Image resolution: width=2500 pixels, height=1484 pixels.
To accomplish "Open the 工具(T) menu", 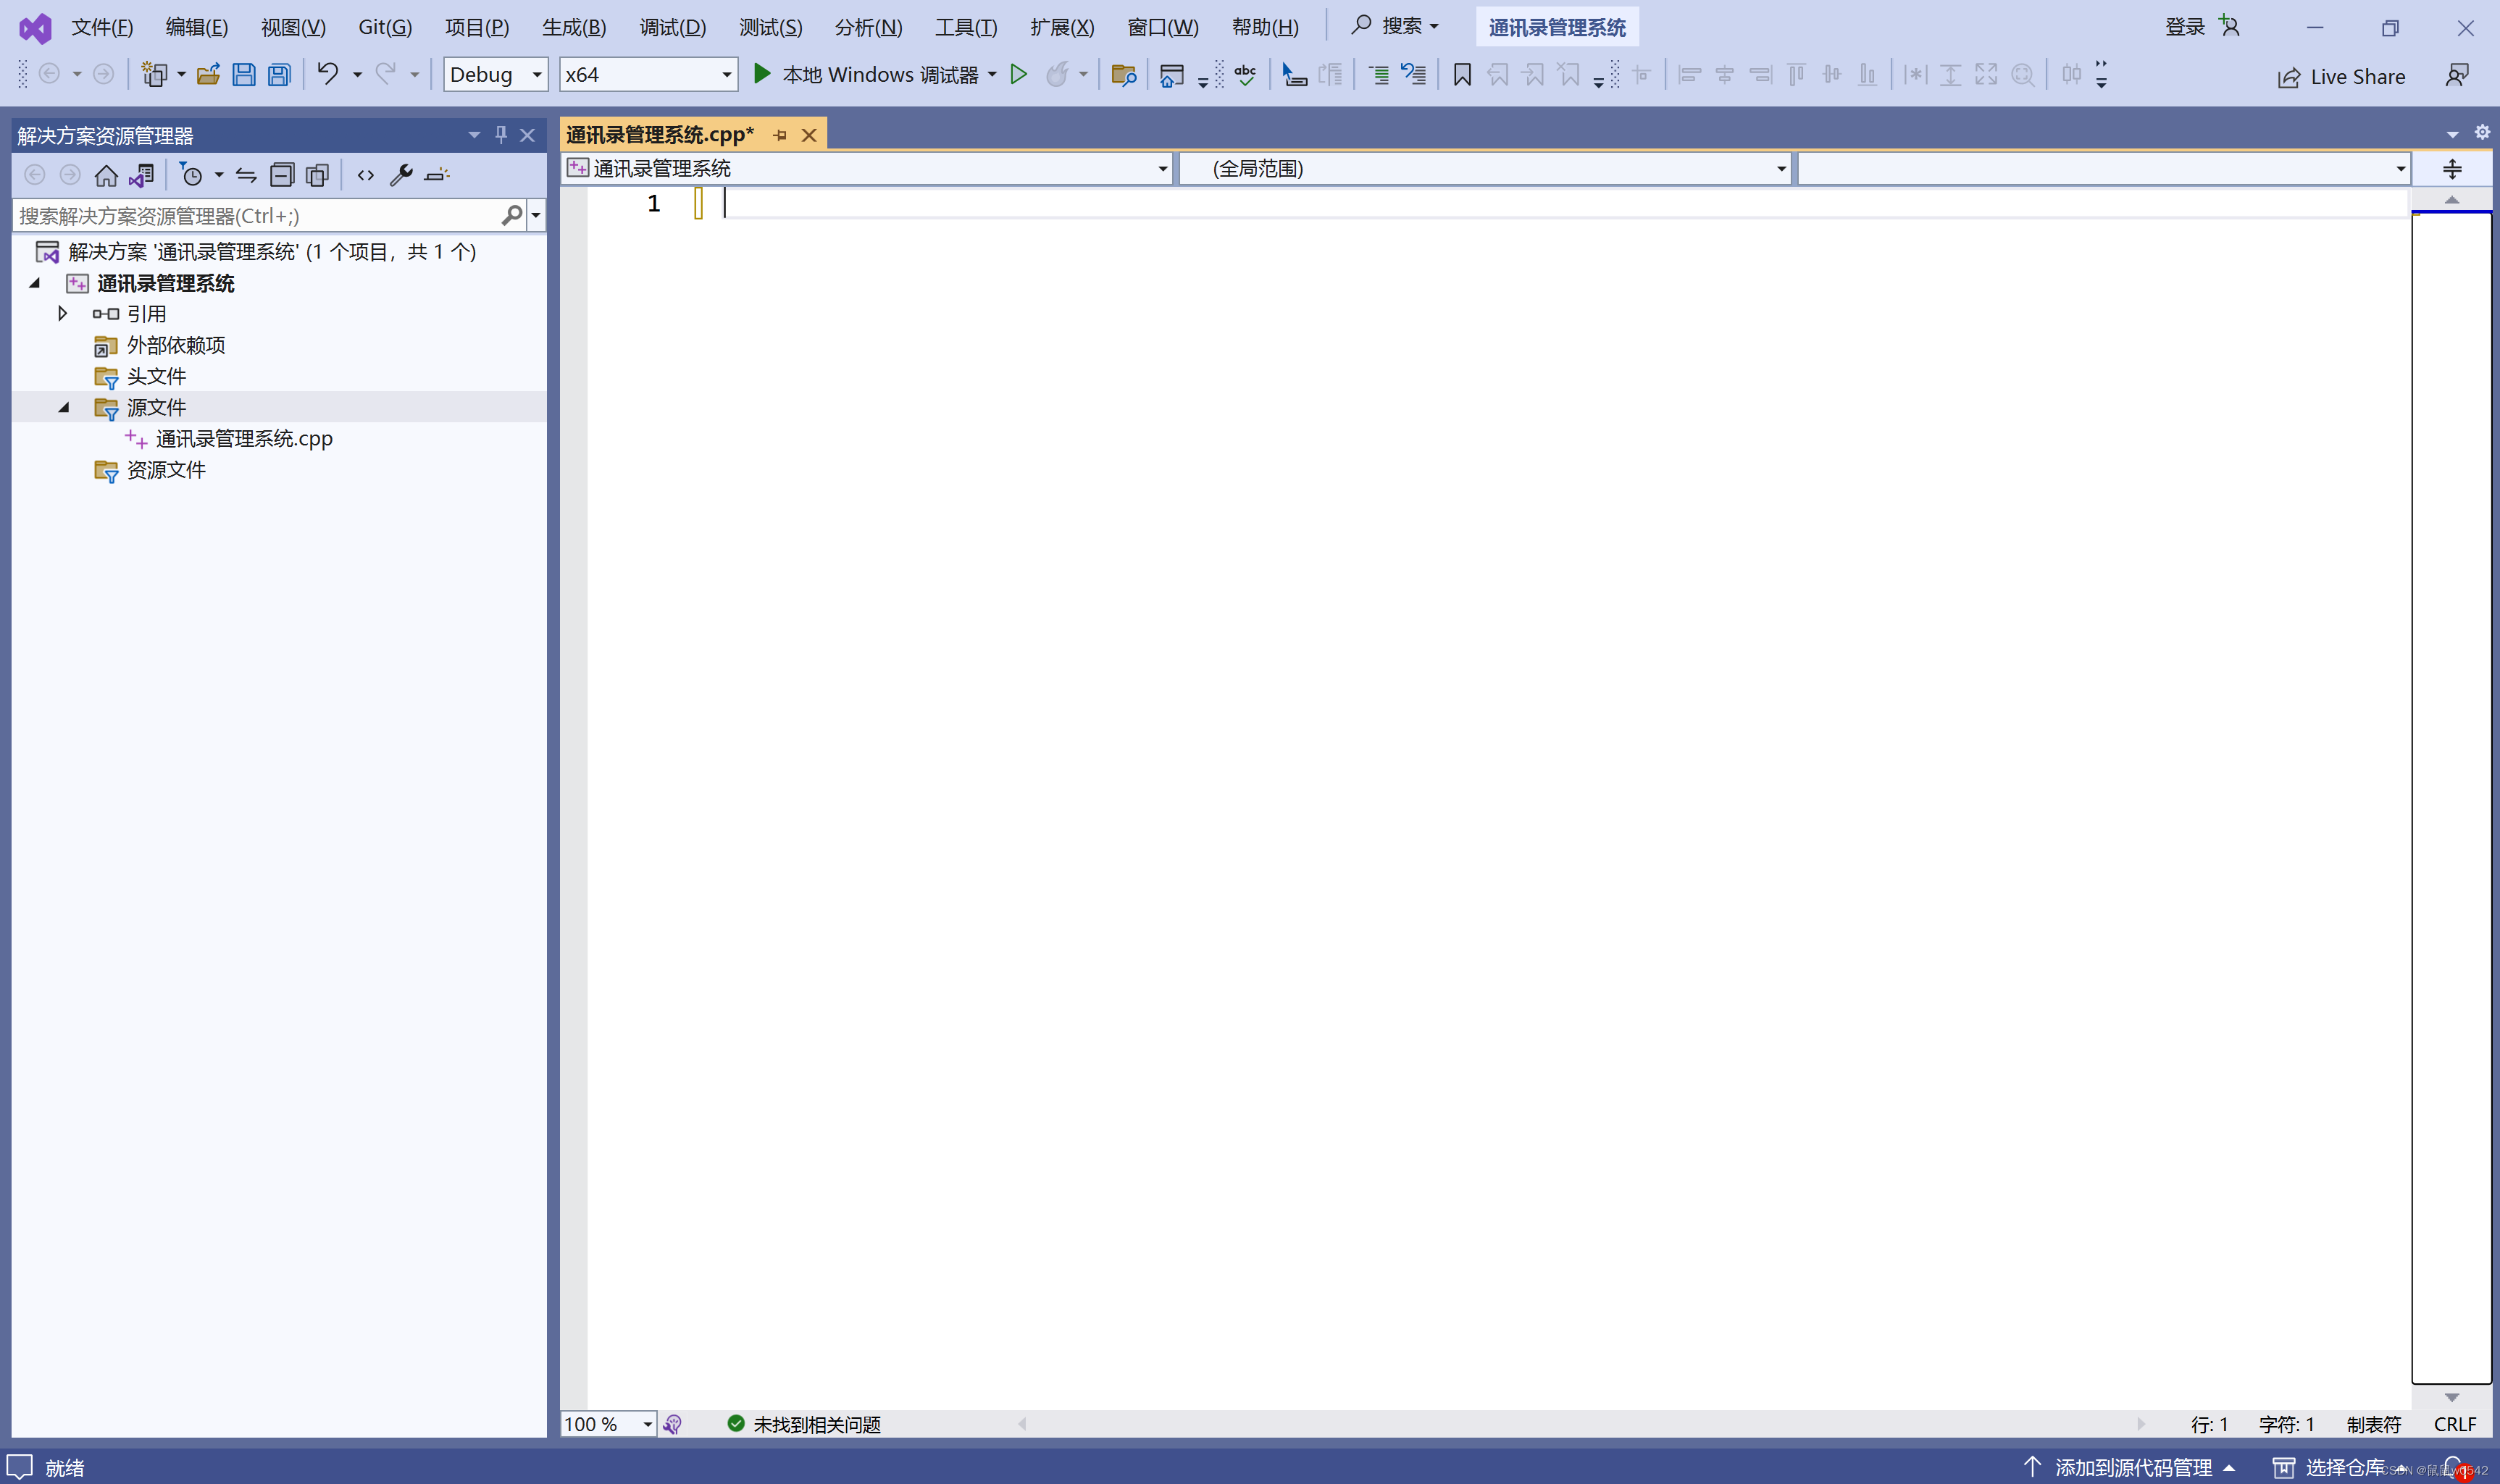I will [966, 27].
